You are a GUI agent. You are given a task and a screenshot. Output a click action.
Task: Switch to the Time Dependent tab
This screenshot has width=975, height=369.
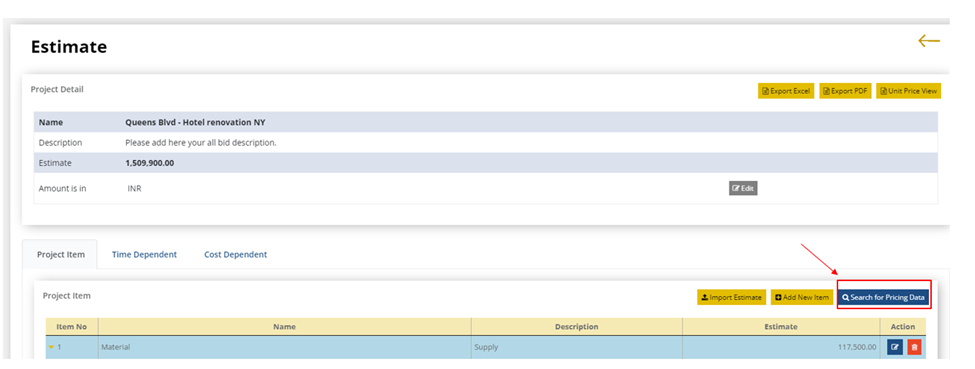click(x=144, y=255)
